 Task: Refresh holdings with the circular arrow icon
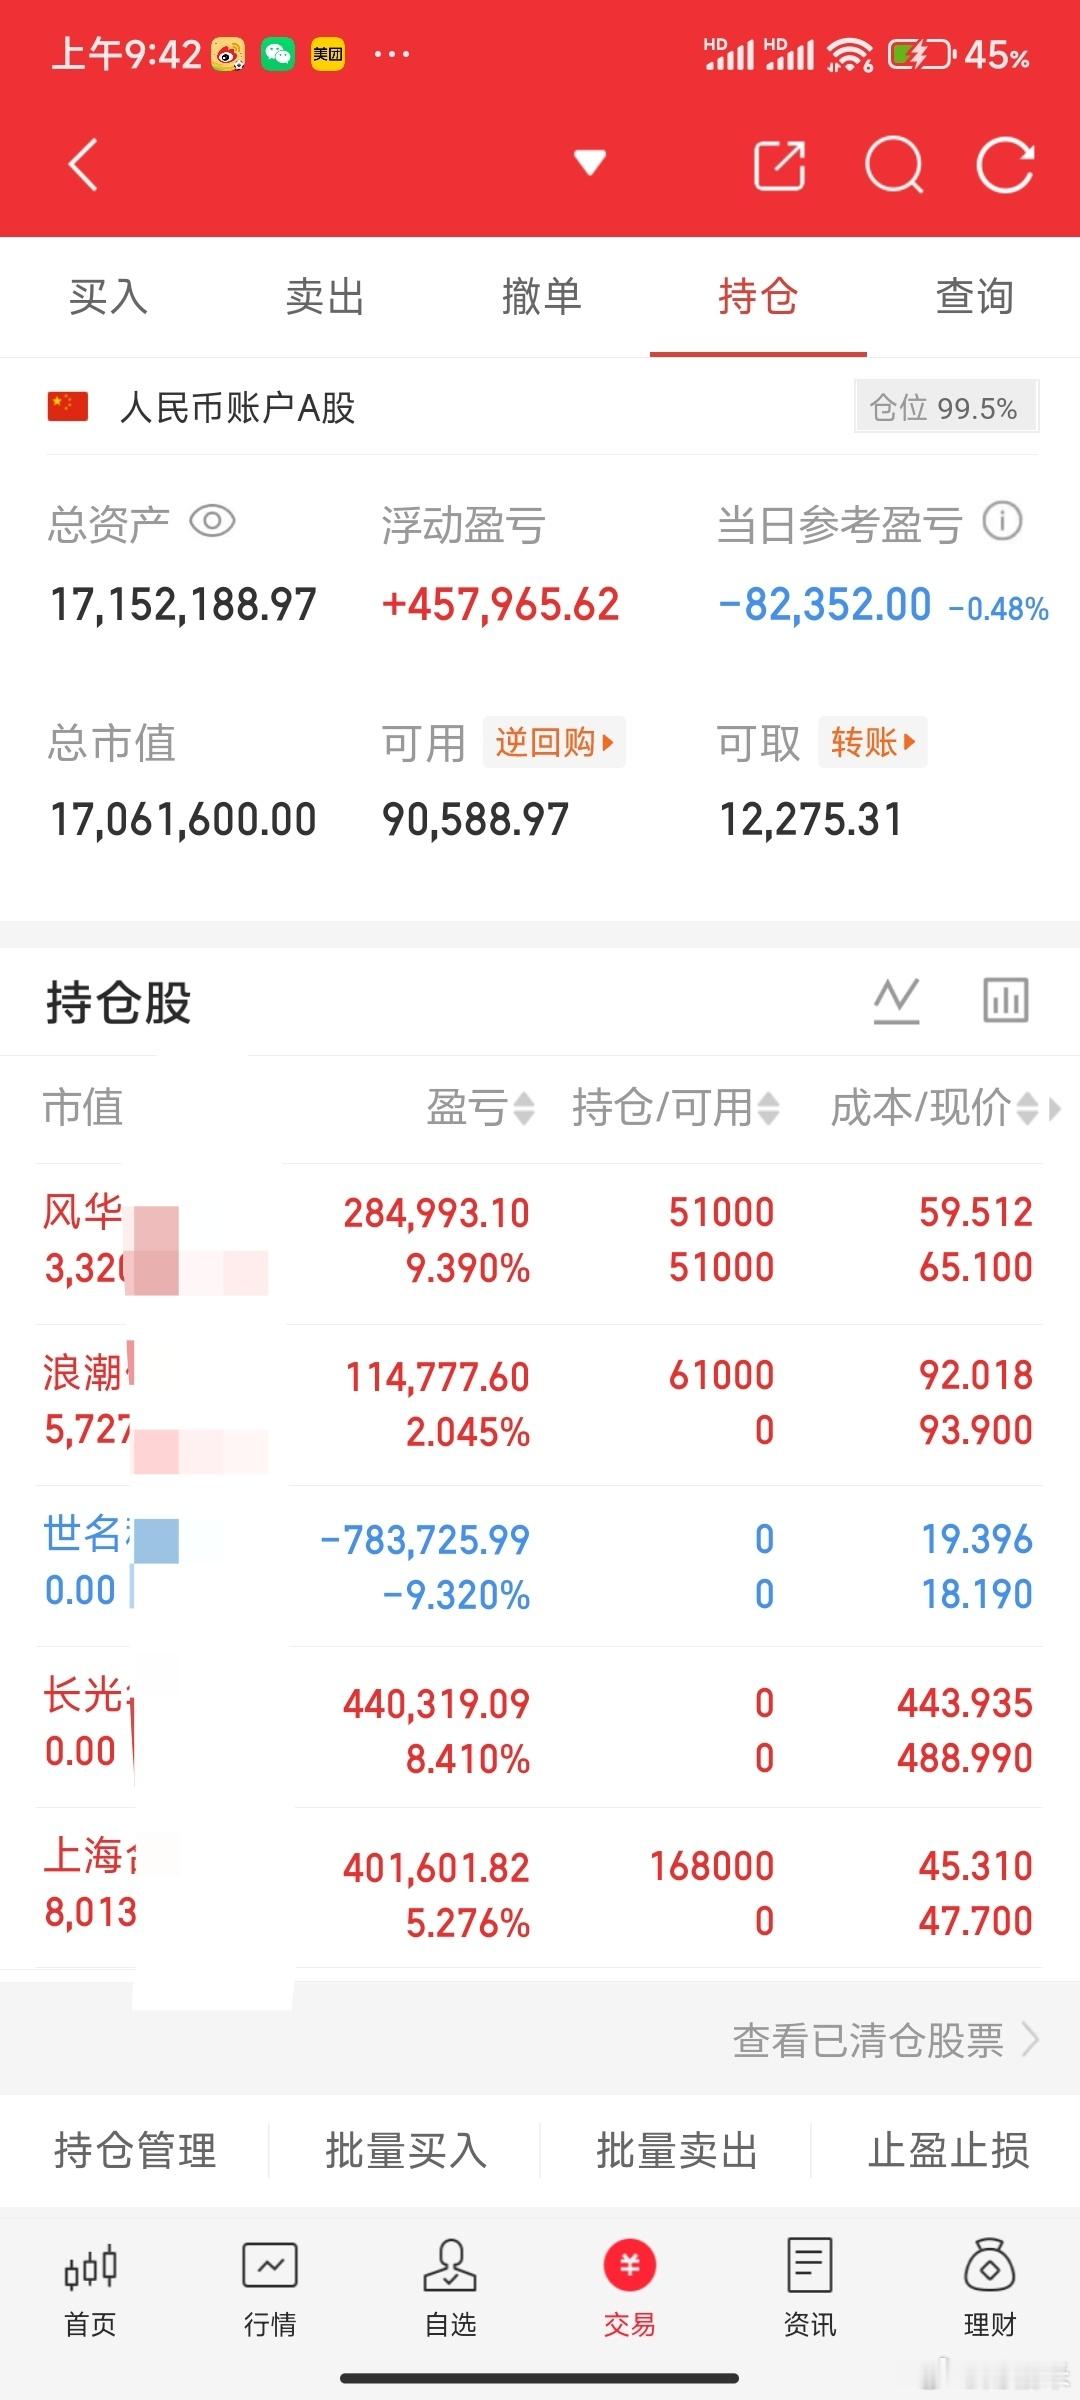pos(1005,165)
